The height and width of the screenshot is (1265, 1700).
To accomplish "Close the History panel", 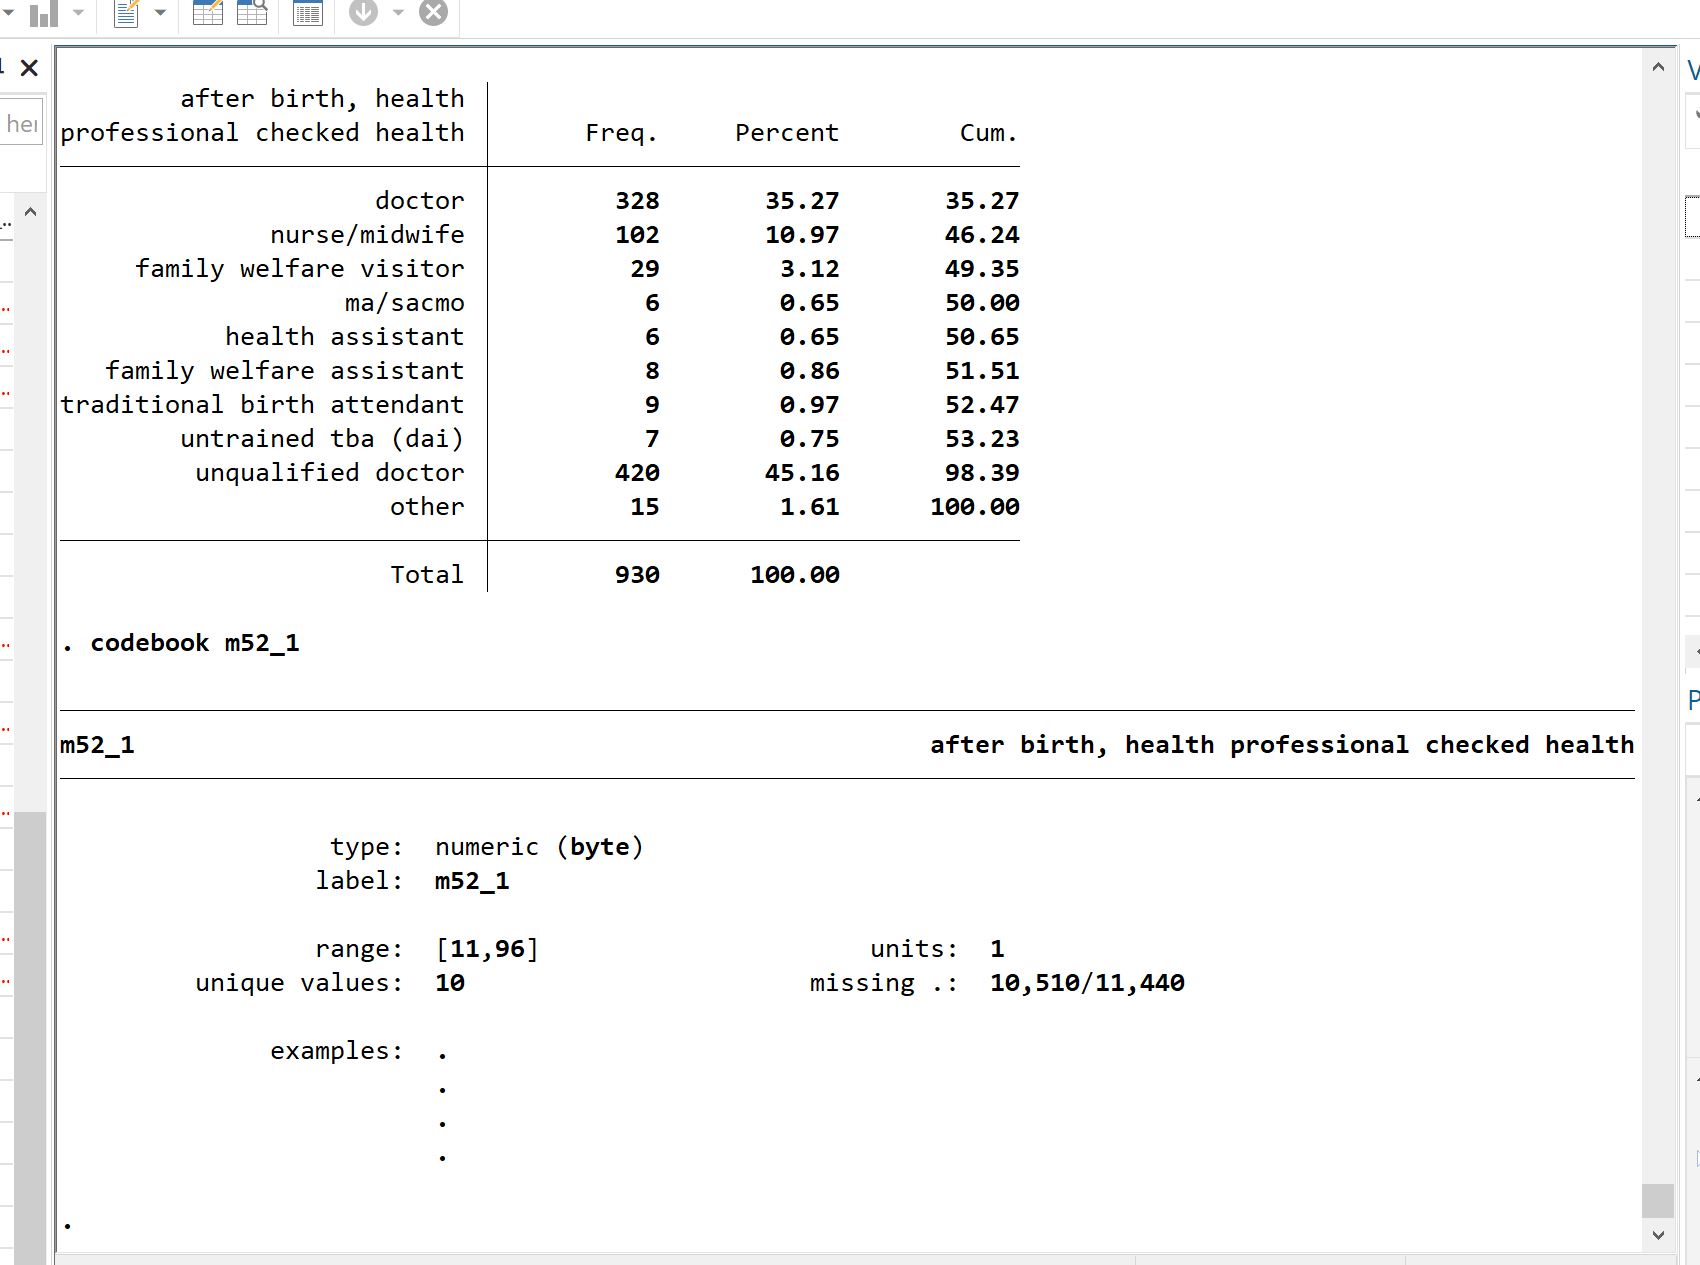I will (x=29, y=68).
